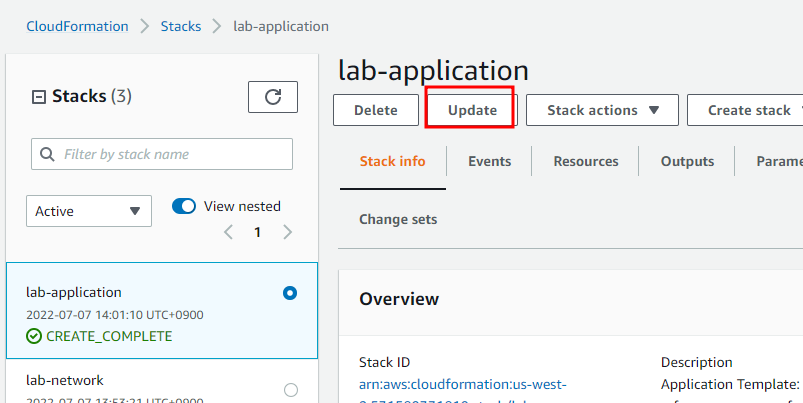This screenshot has width=803, height=403.
Task: Select the lab-network entry in the stack list
Action: coord(162,381)
